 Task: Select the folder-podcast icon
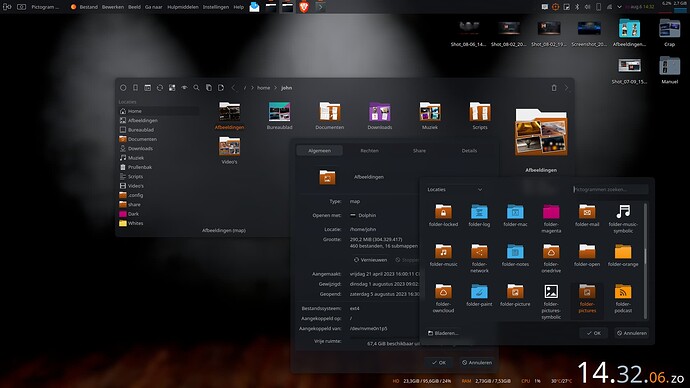click(x=623, y=299)
